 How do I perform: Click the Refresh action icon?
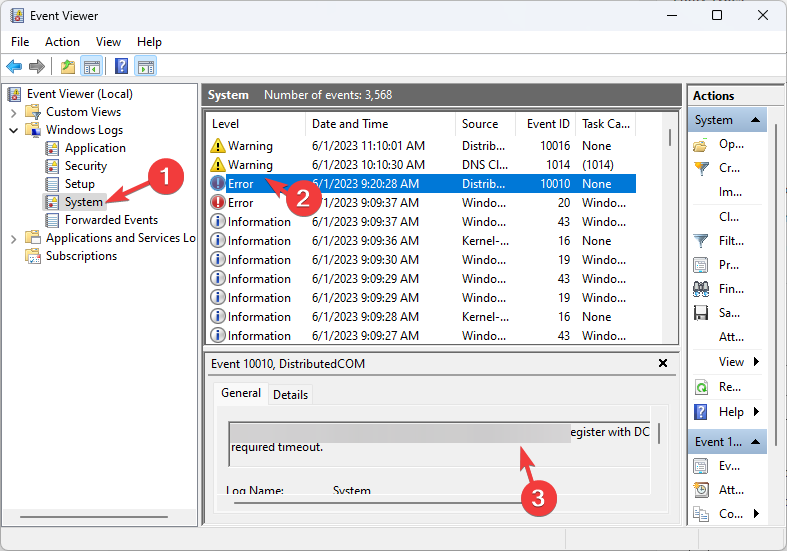pyautogui.click(x=701, y=387)
